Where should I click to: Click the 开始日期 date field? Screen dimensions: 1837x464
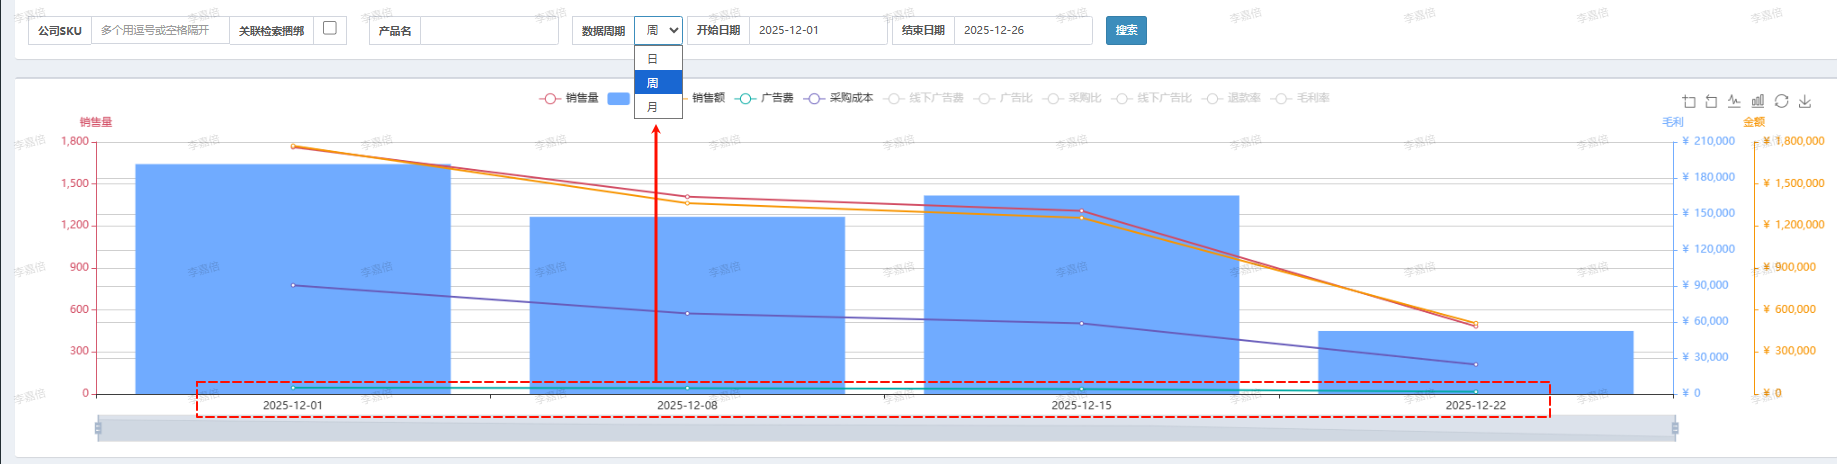click(817, 30)
